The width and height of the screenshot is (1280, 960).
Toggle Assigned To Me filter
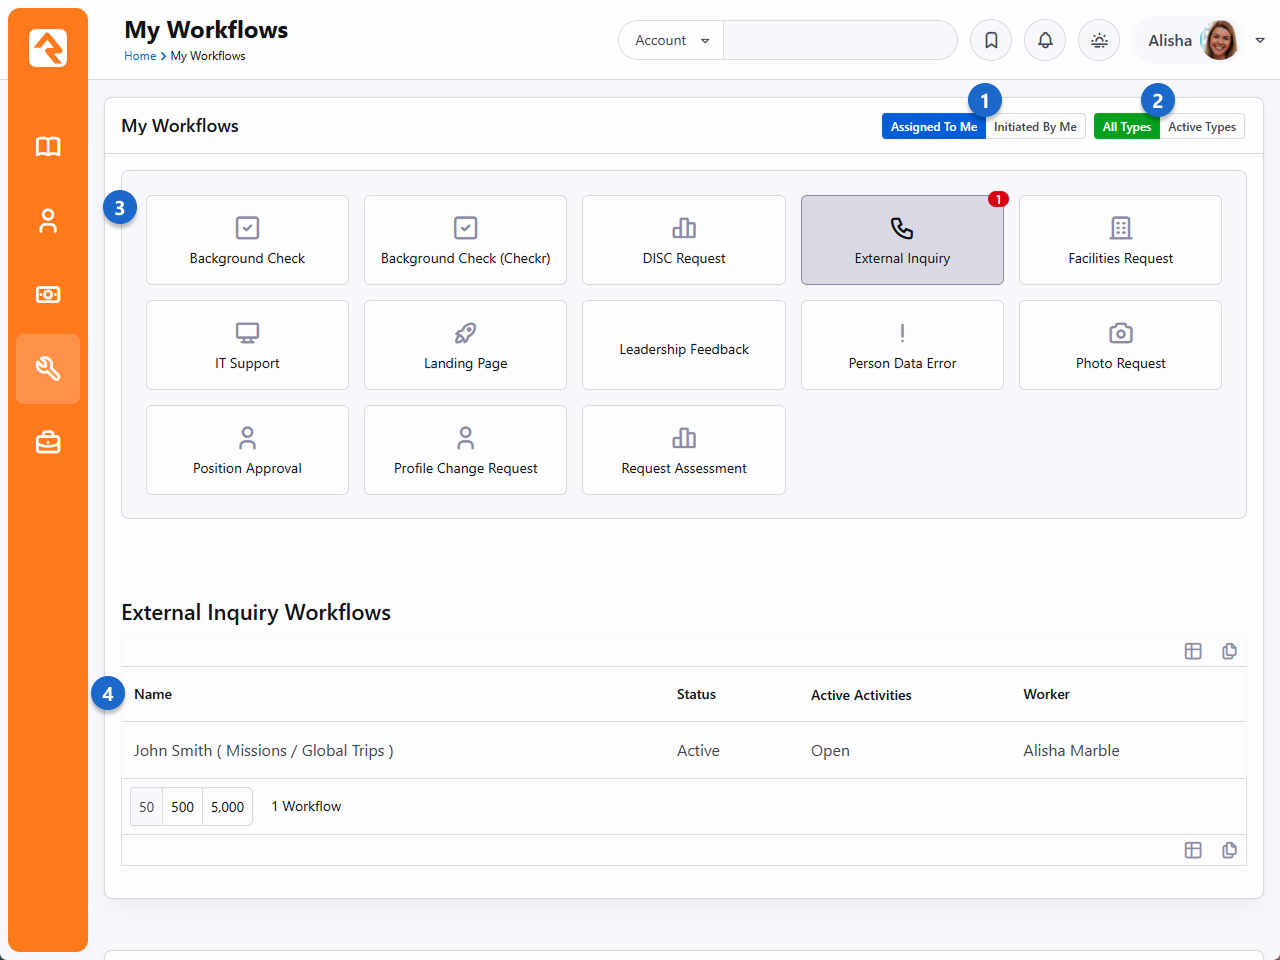coord(933,127)
